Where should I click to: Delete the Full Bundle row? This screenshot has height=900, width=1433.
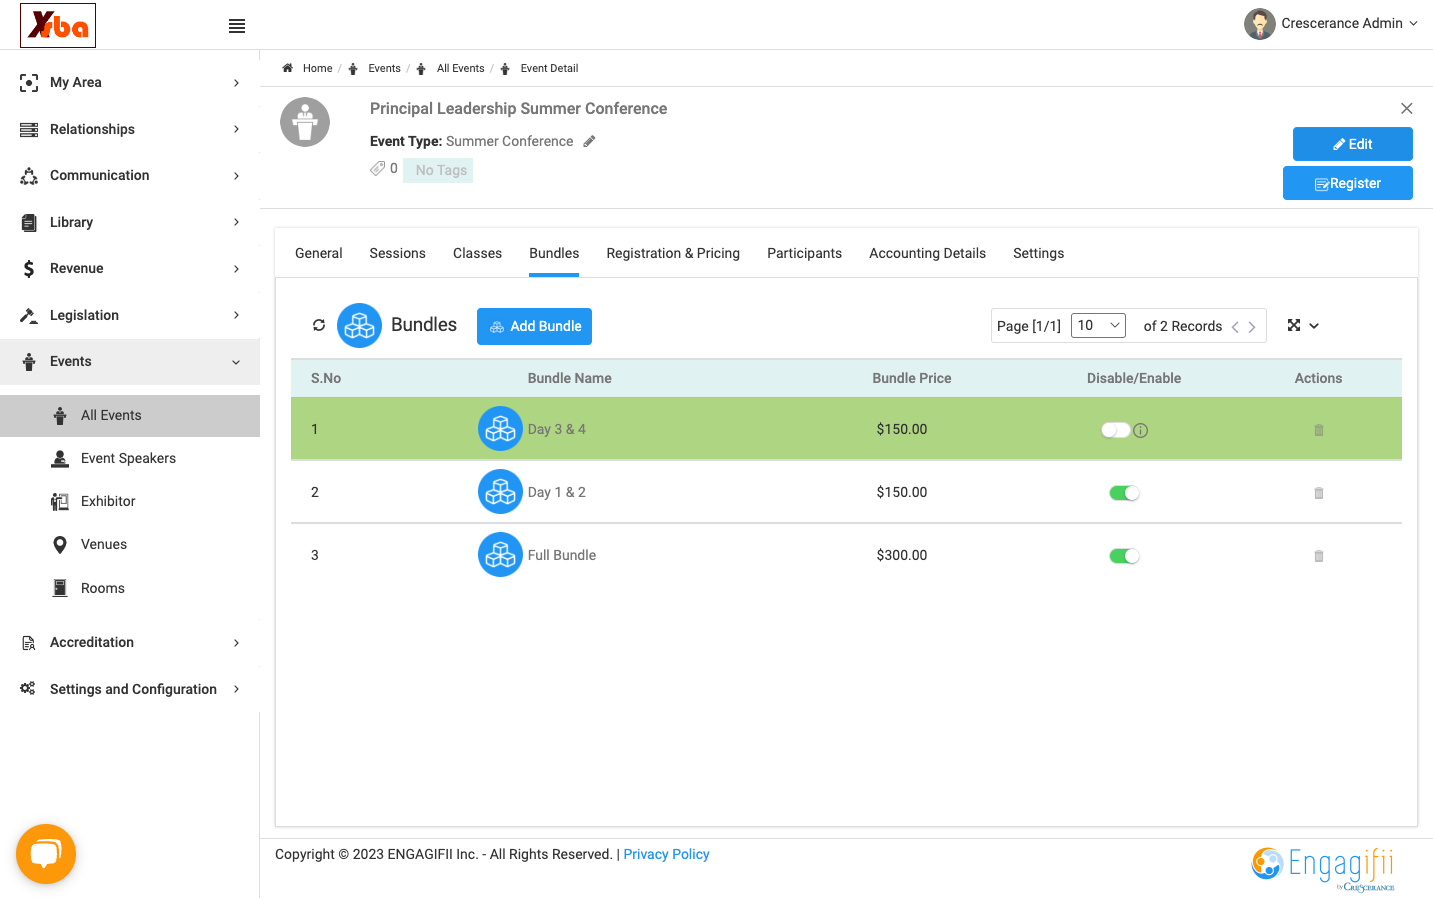click(x=1319, y=556)
